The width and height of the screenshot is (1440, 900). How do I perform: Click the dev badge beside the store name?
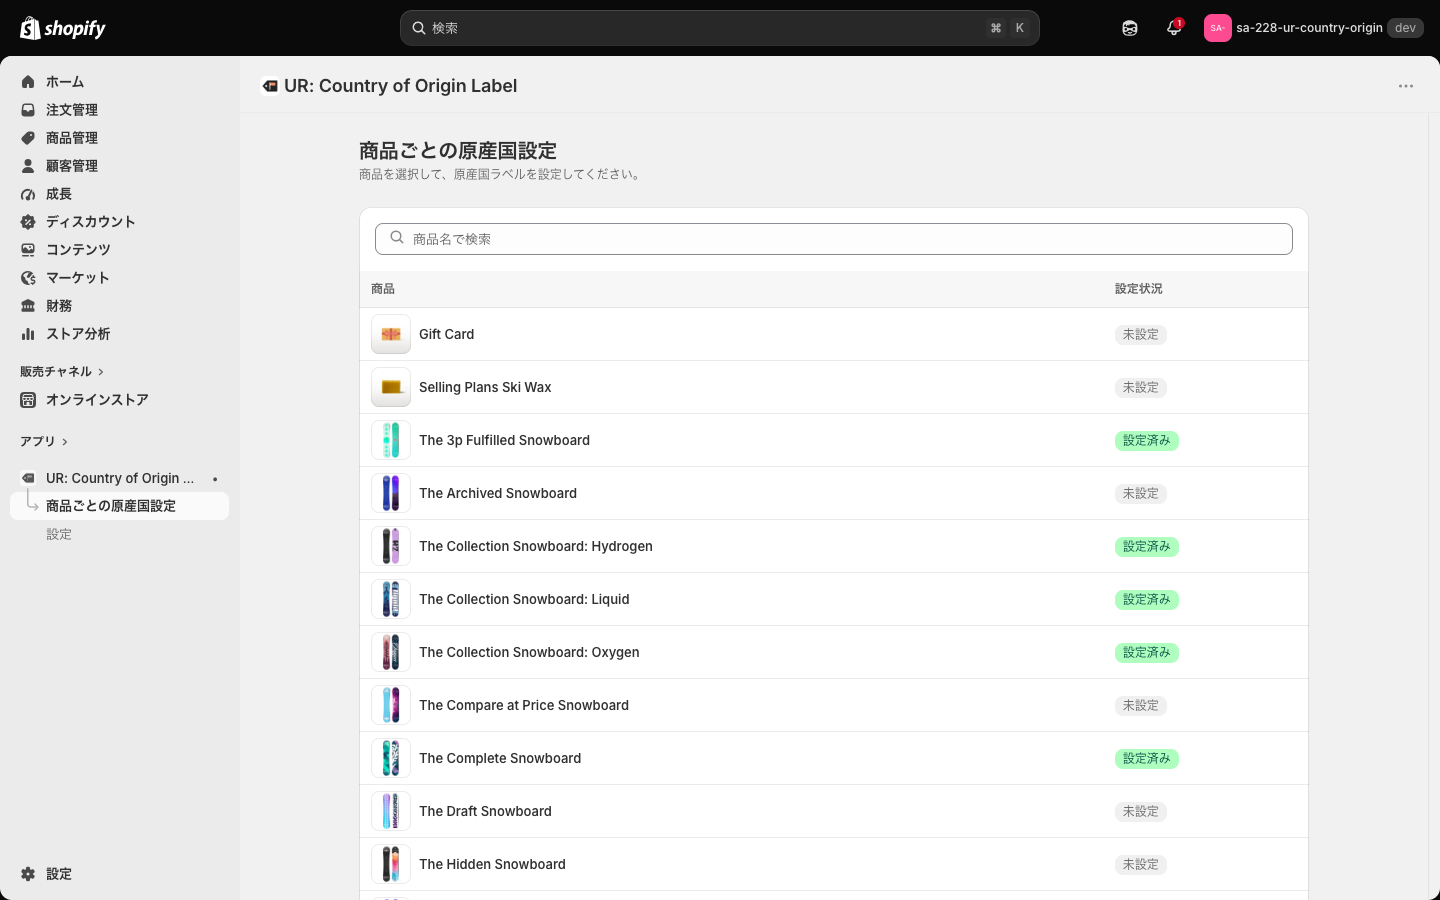click(1405, 28)
